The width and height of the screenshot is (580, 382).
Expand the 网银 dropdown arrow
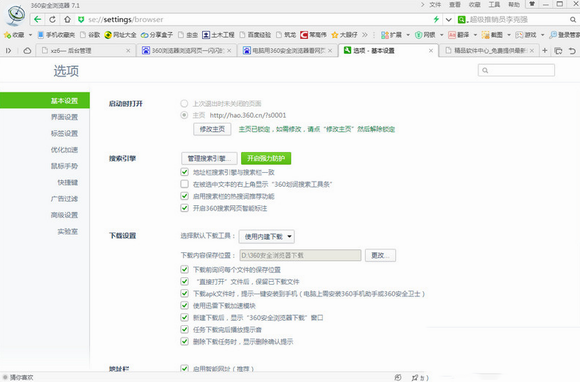[x=441, y=35]
